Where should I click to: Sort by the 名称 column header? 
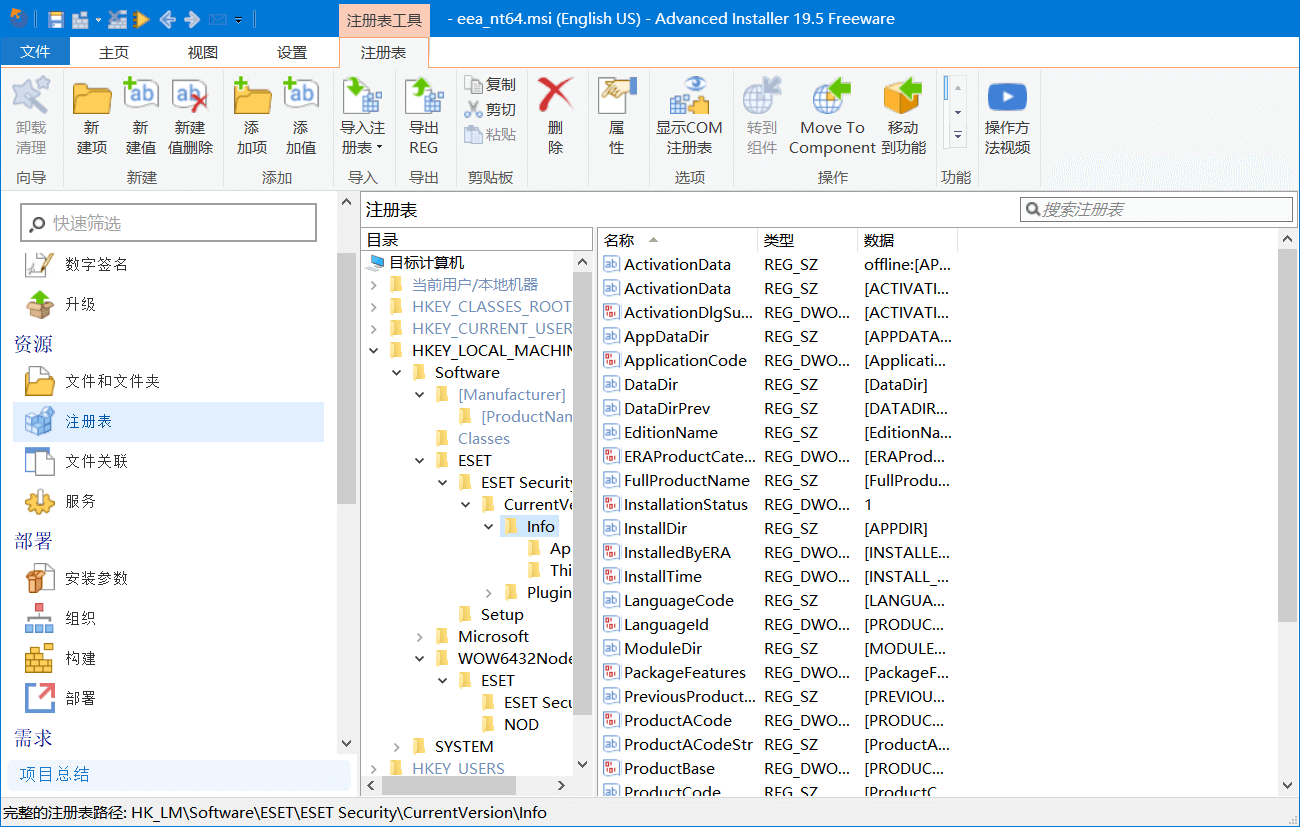click(620, 240)
